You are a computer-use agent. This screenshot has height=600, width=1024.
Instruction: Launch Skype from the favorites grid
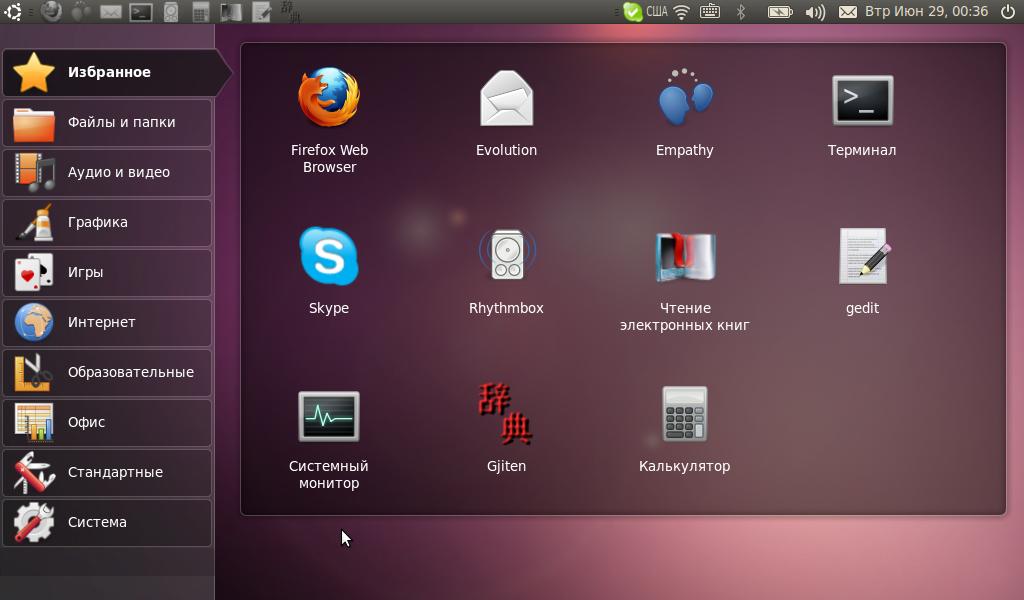point(329,257)
